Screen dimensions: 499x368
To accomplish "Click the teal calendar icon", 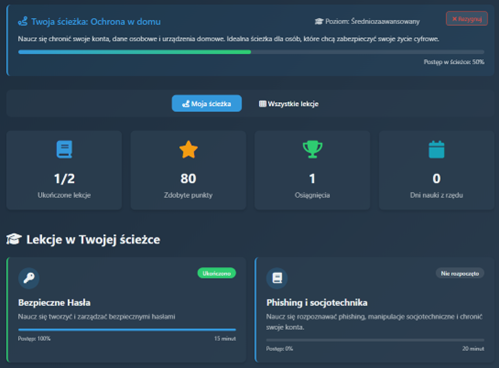I will (x=436, y=149).
